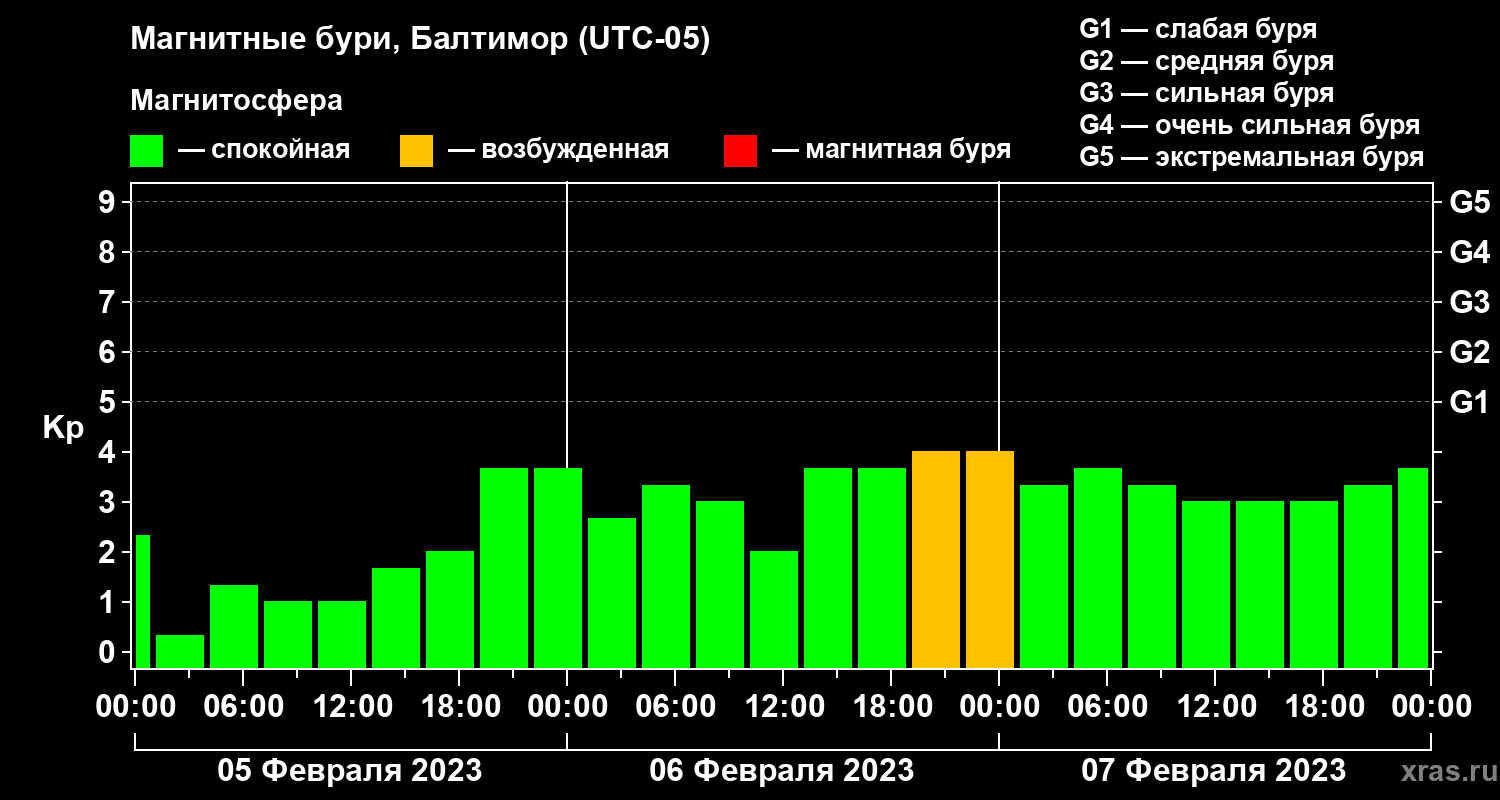
Task: Click the 'Kp' axis label
Action: [x=63, y=428]
